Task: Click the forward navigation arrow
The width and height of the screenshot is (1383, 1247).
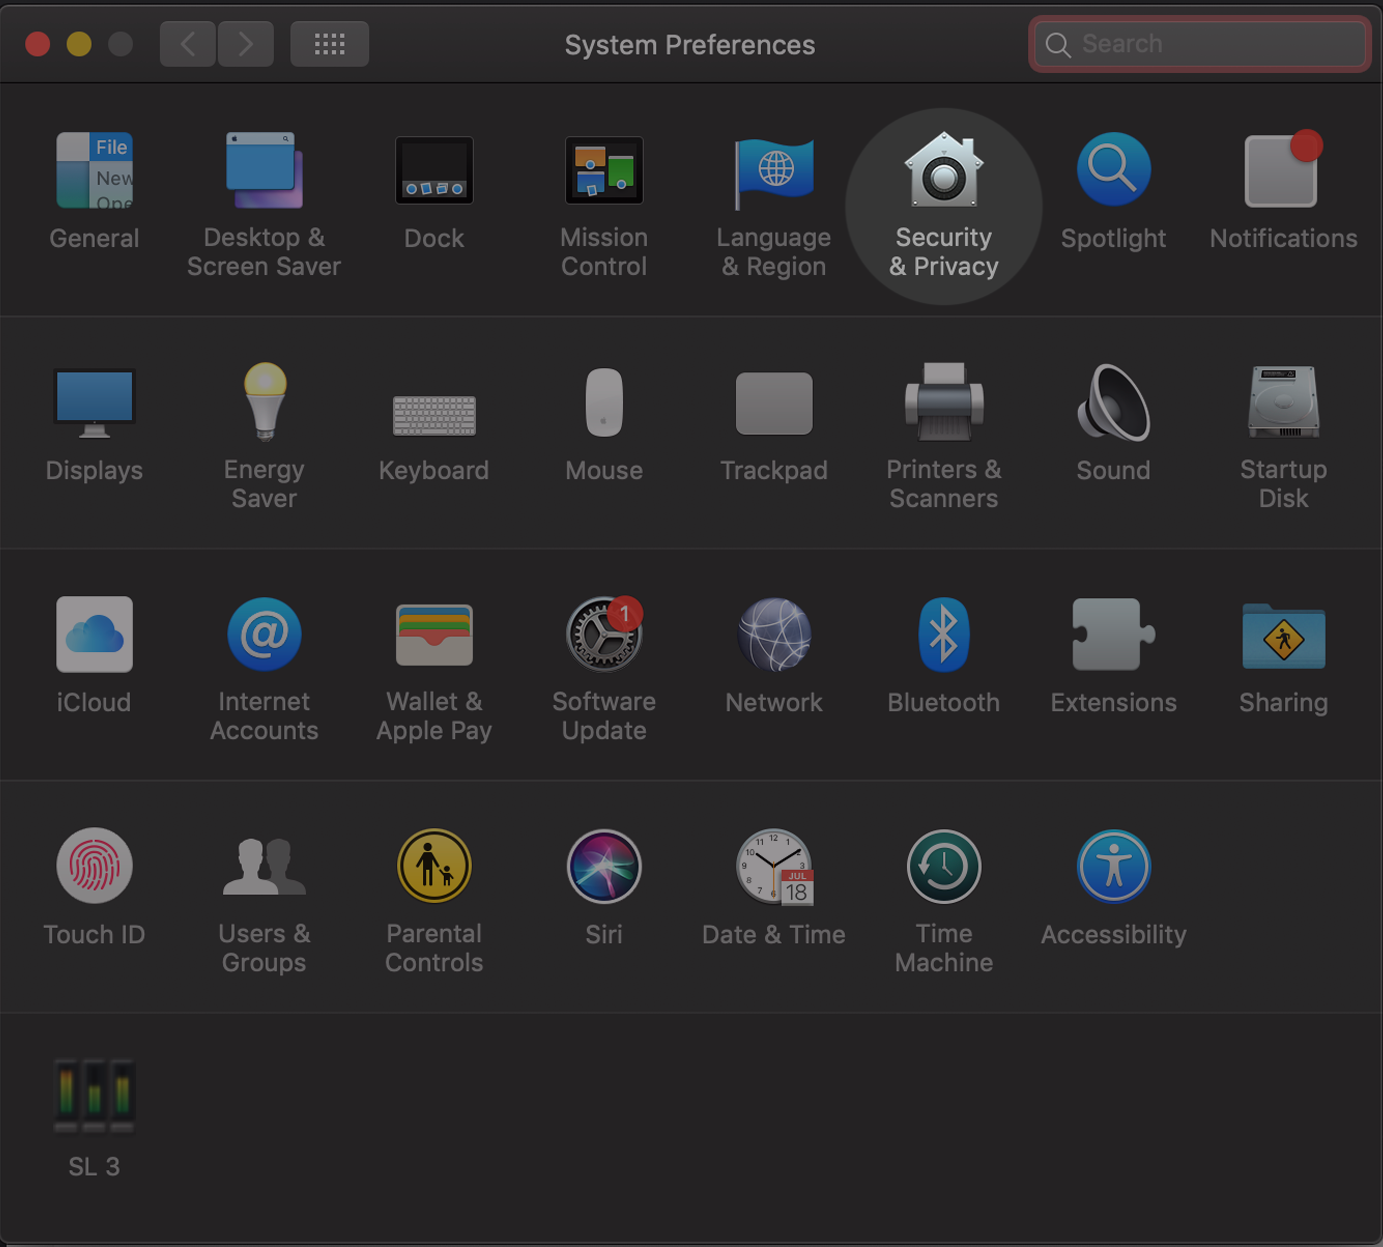Action: (x=246, y=44)
